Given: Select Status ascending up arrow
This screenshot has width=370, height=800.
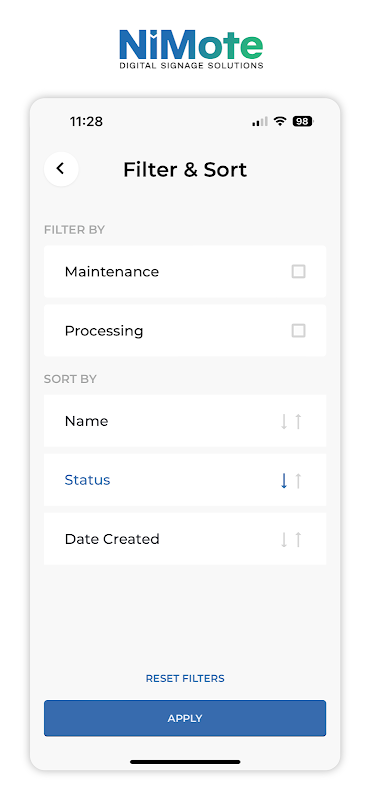Looking at the screenshot, I should tap(299, 481).
